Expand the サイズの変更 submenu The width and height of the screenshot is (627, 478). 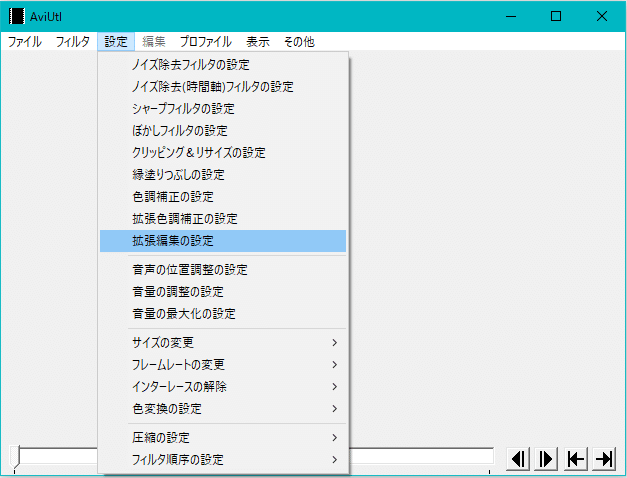(223, 343)
